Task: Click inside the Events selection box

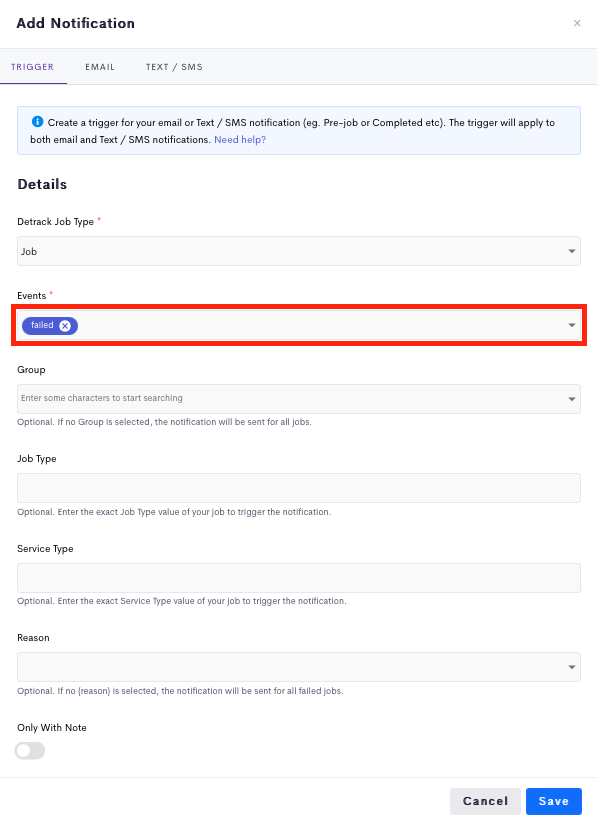Action: [299, 325]
